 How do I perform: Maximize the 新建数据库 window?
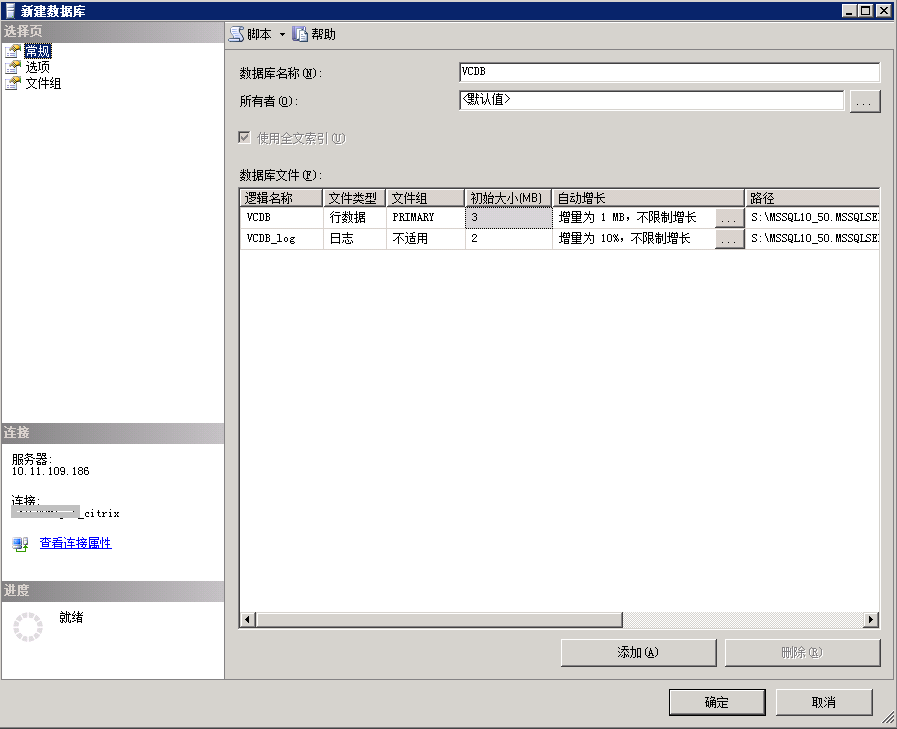coord(866,10)
